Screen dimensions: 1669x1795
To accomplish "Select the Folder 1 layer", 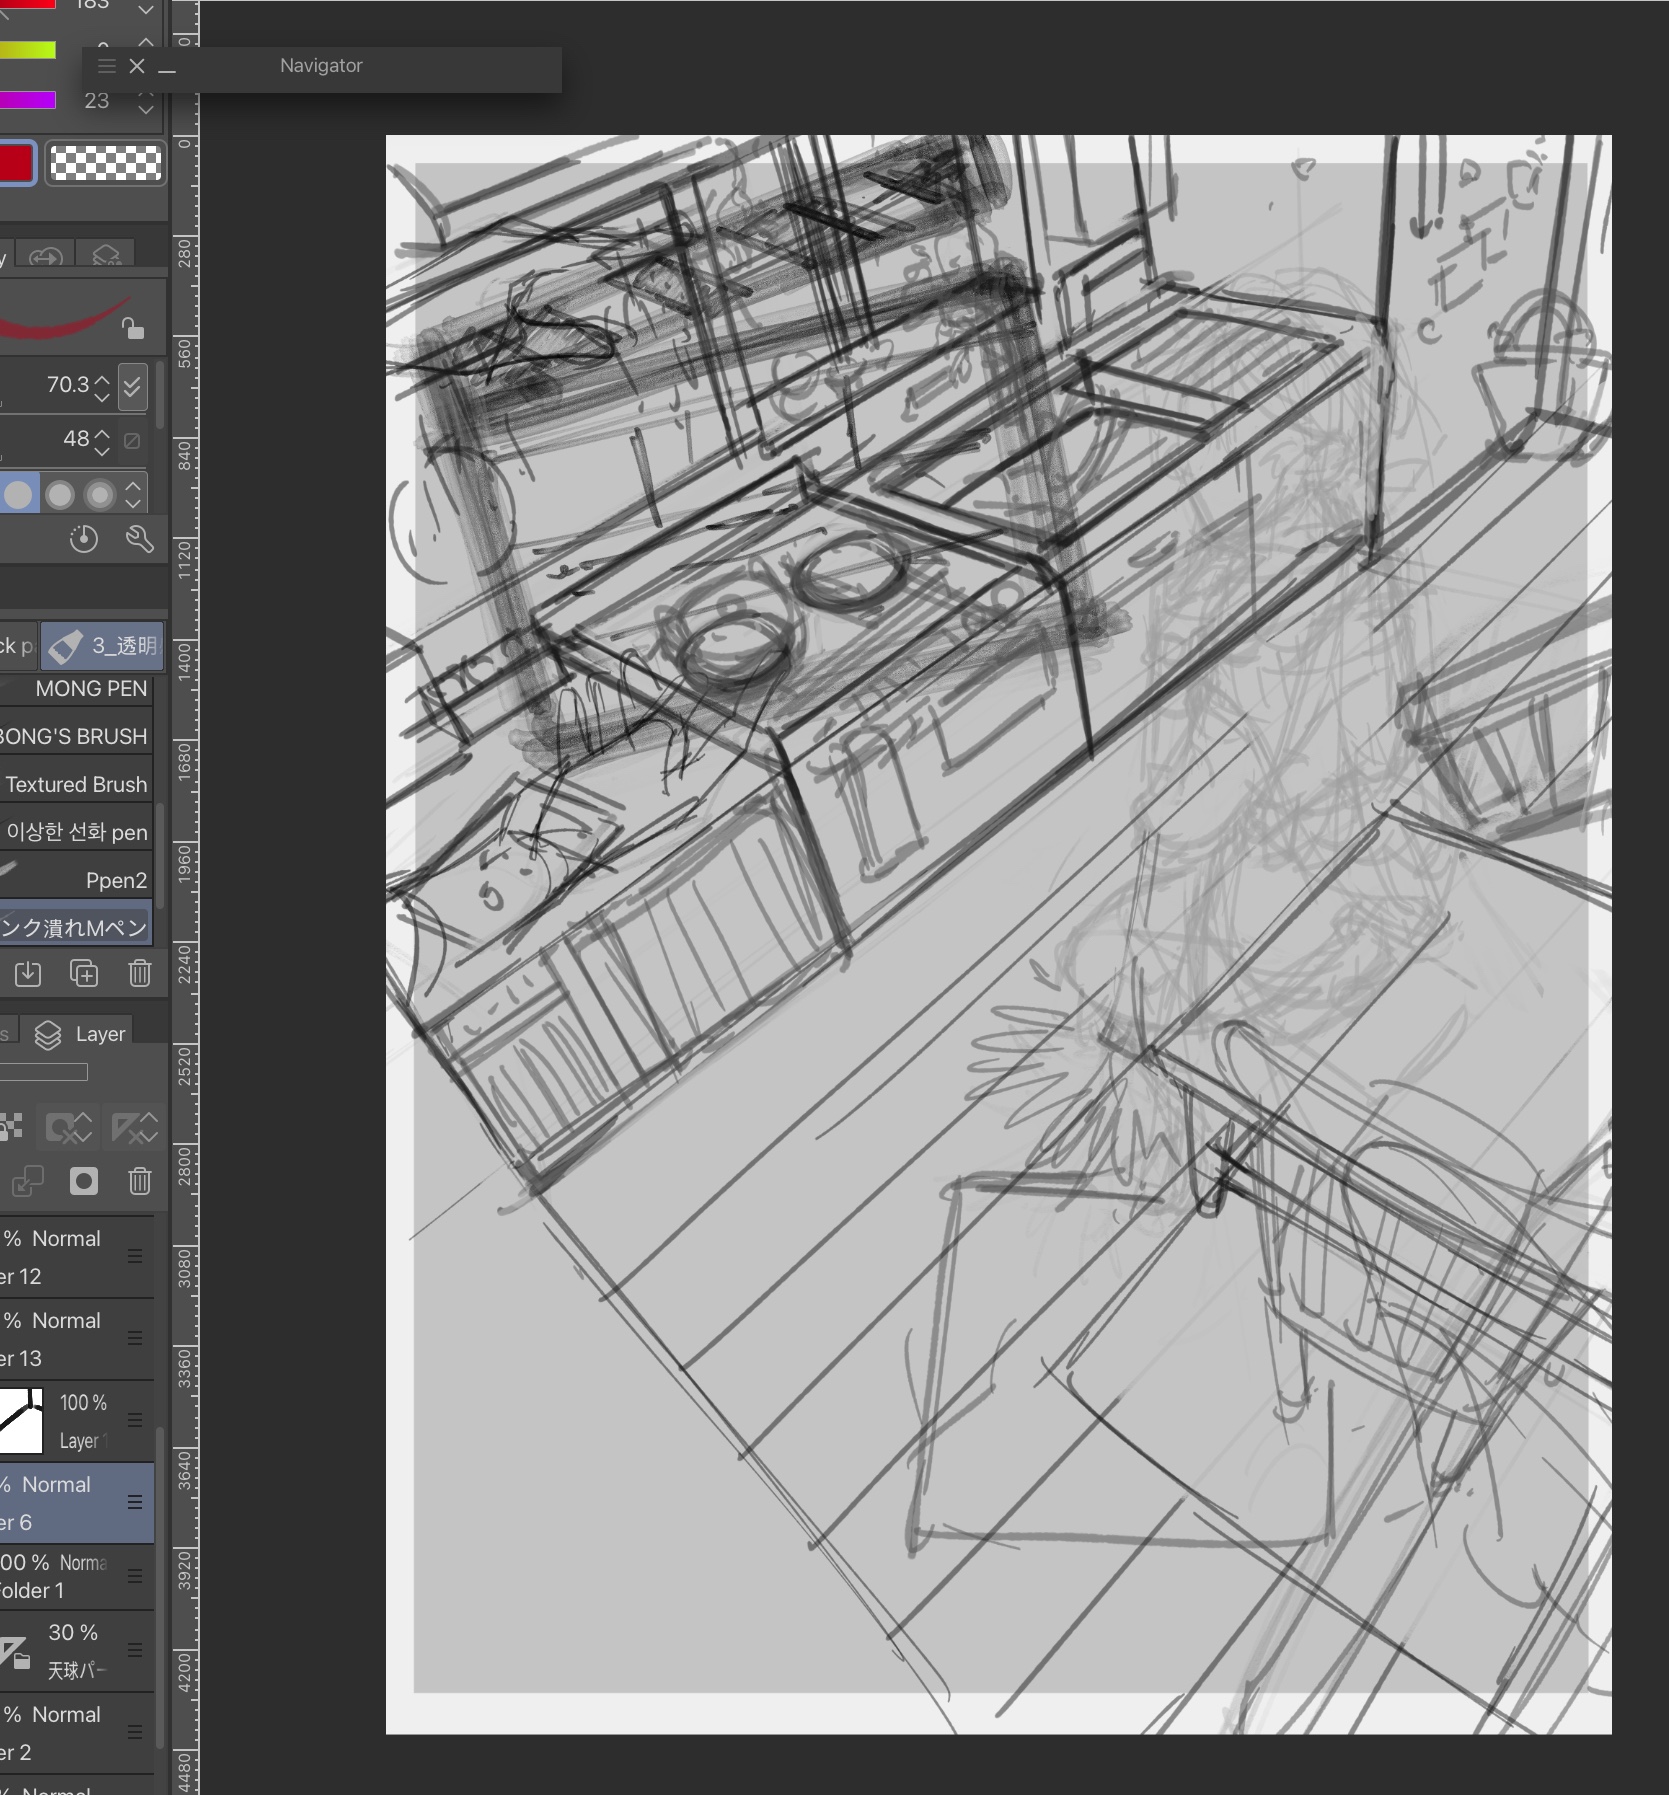I will [60, 1576].
